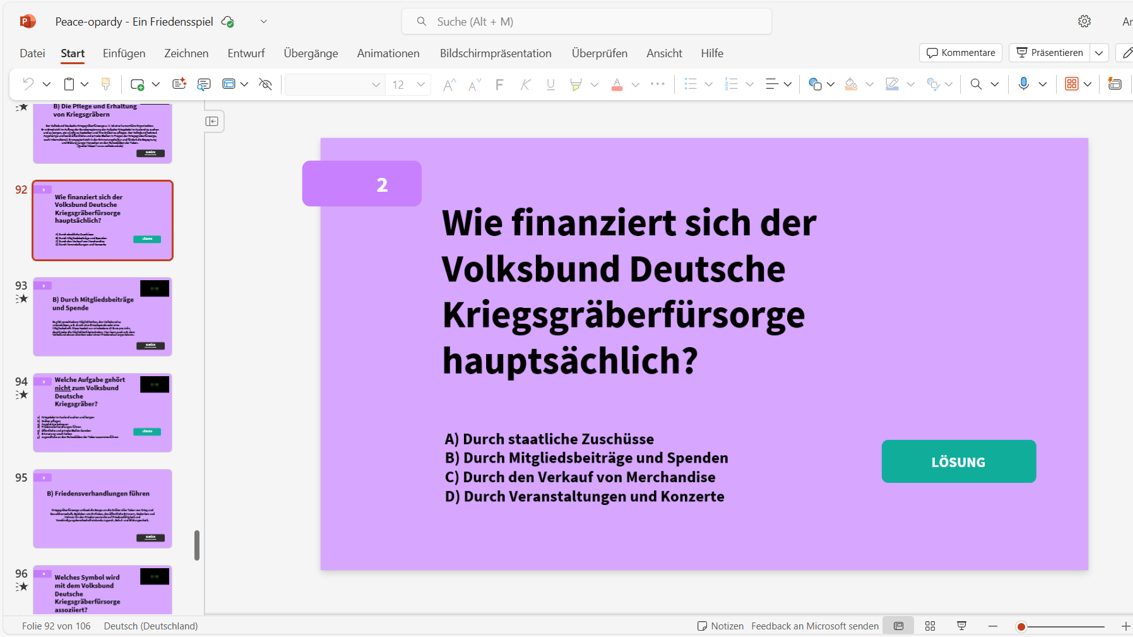This screenshot has width=1133, height=637.
Task: Click the Shapes icon in toolbar
Action: point(815,85)
